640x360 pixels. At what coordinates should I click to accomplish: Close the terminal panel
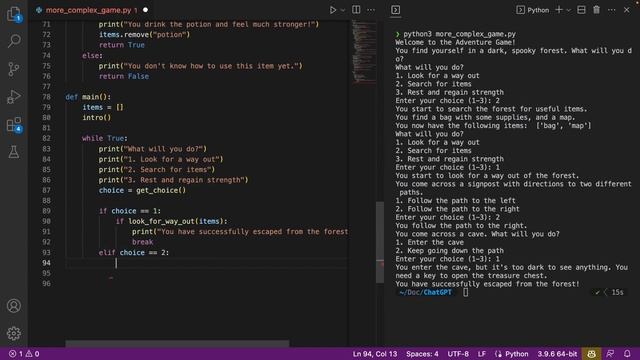627,10
